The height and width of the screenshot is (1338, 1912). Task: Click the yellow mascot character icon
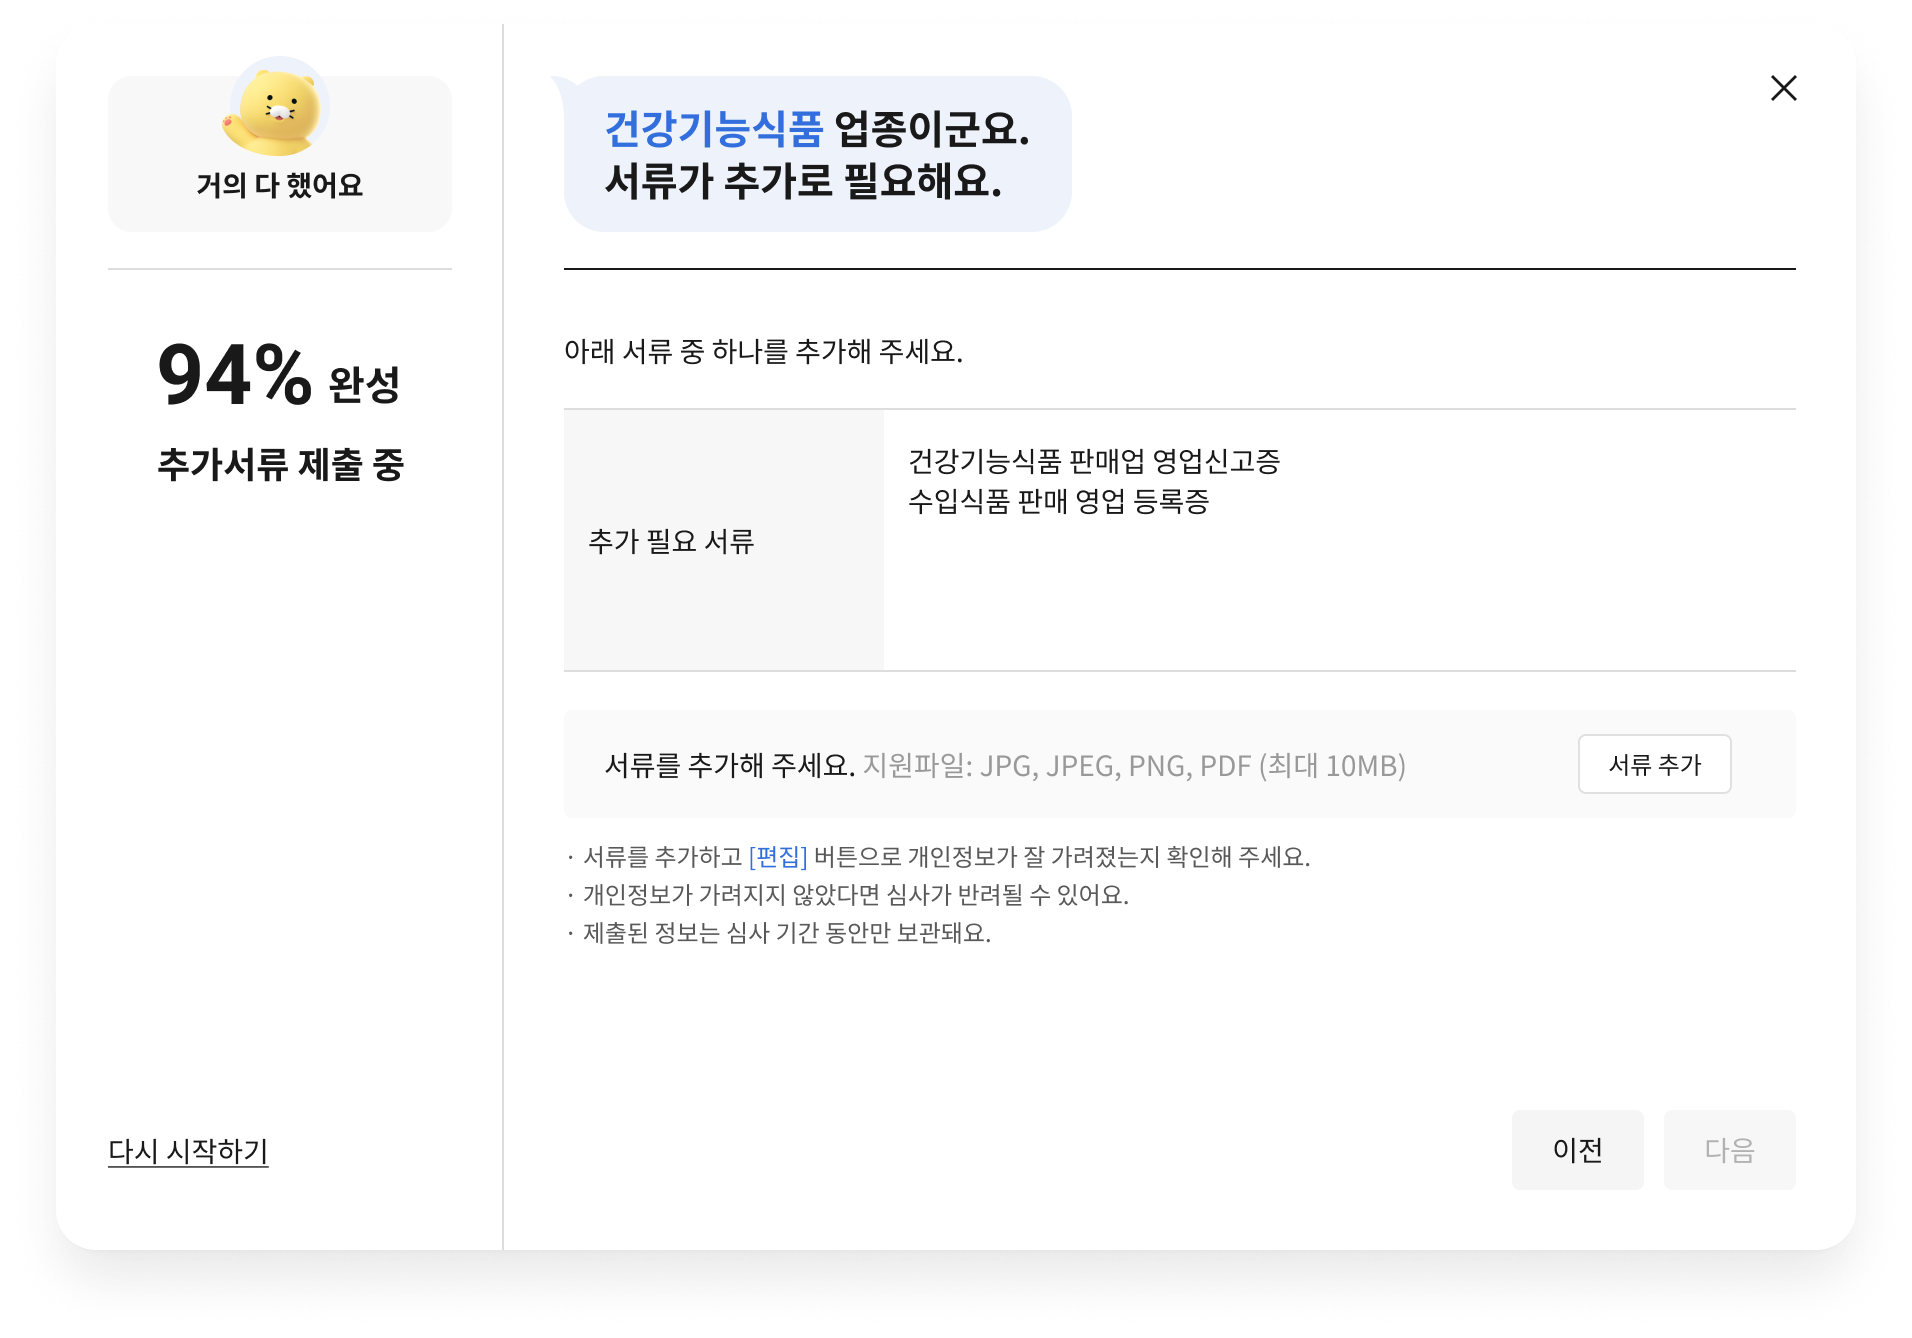click(277, 109)
